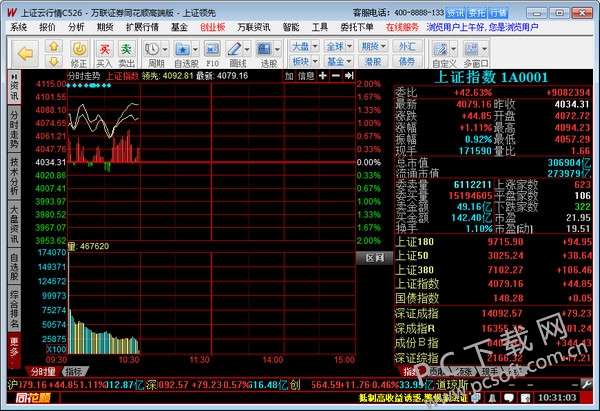Switch to the 分时量 bottom tab
The width and height of the screenshot is (600, 411).
(43, 371)
